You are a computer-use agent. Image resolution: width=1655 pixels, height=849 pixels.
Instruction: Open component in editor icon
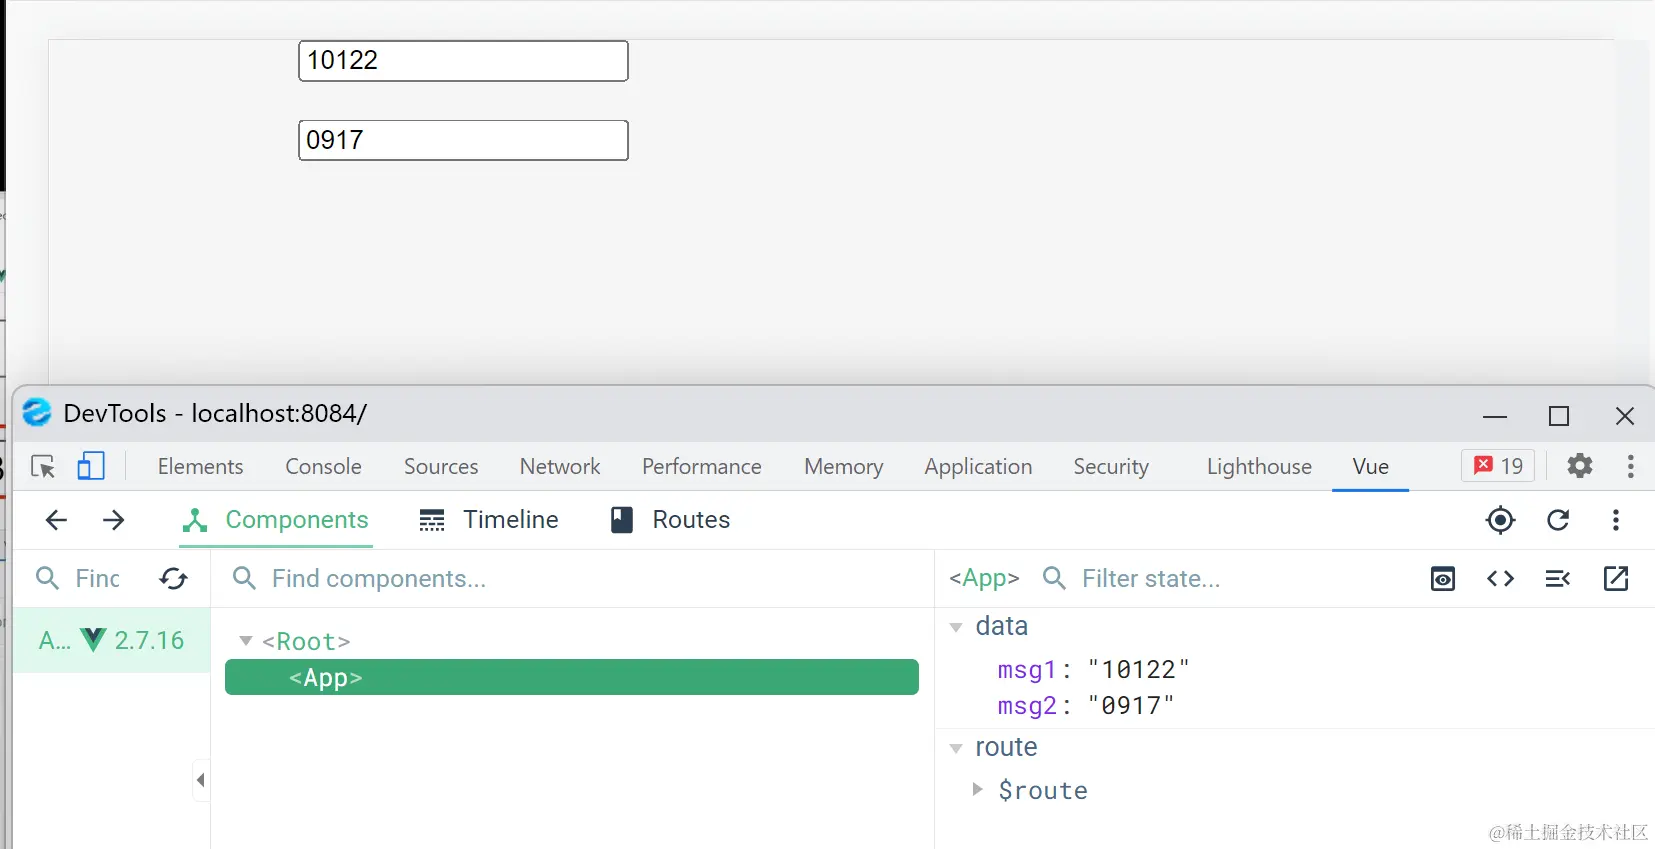coord(1616,579)
